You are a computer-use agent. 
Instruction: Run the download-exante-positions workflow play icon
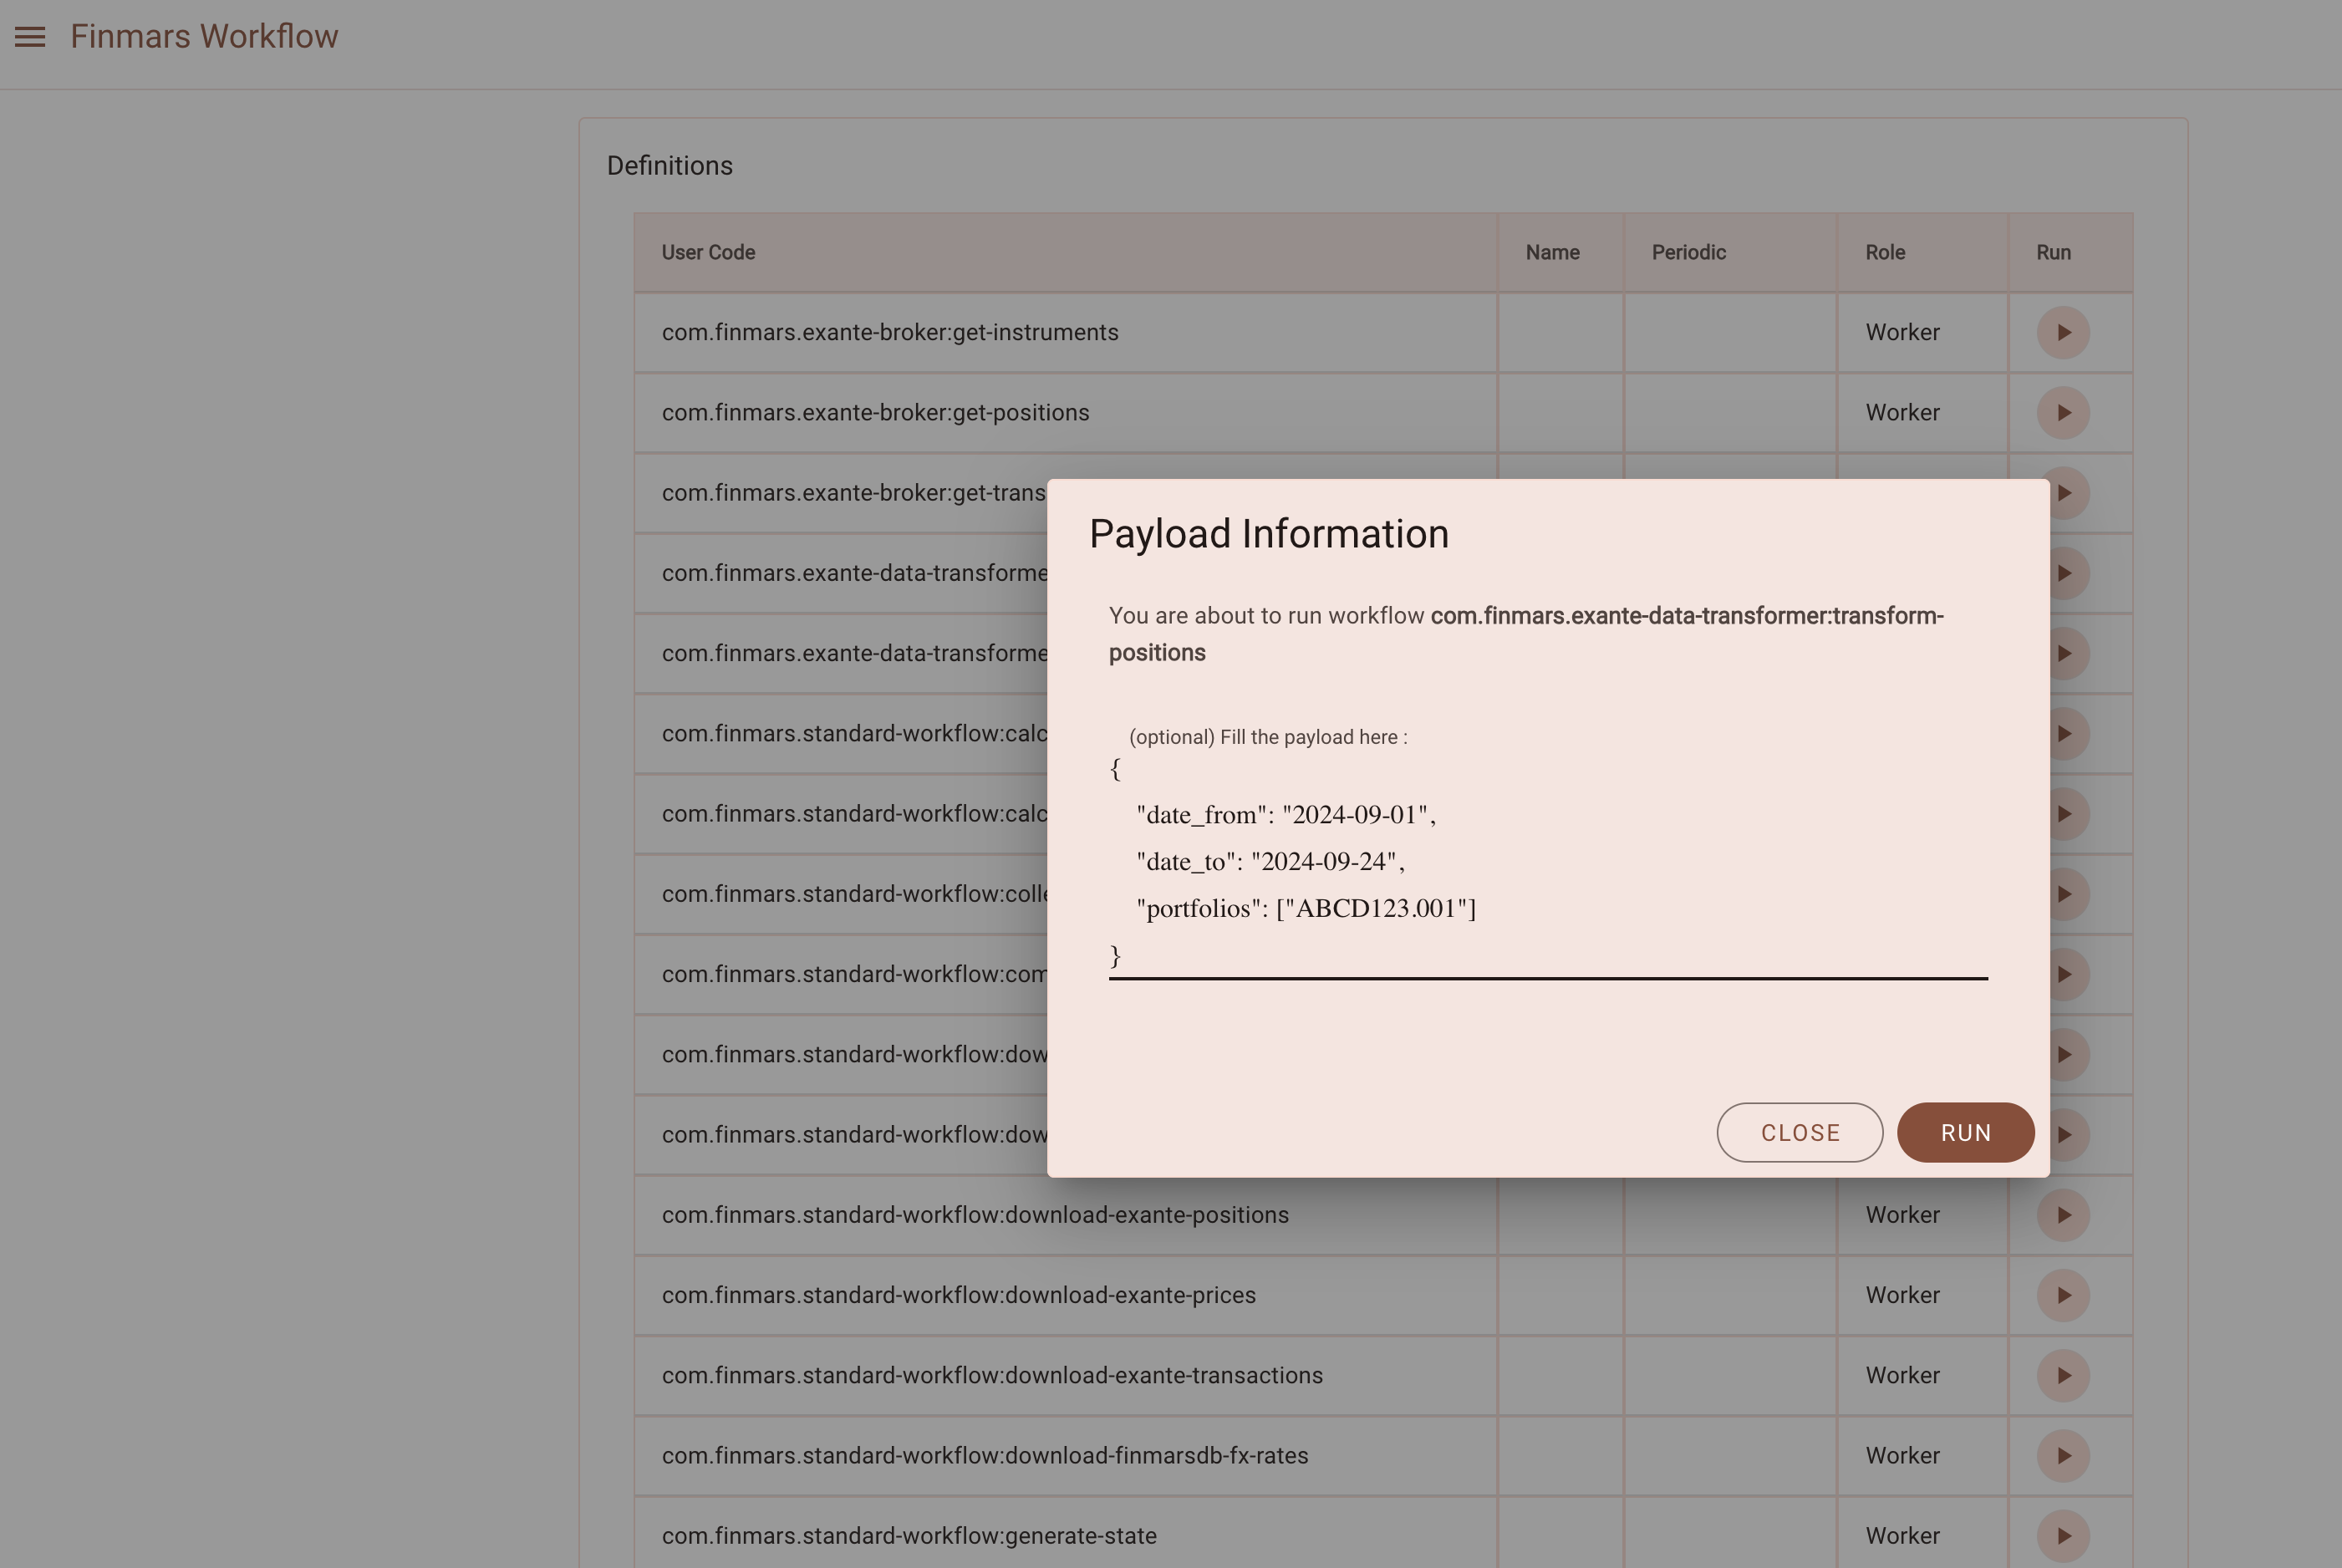[x=2062, y=1215]
